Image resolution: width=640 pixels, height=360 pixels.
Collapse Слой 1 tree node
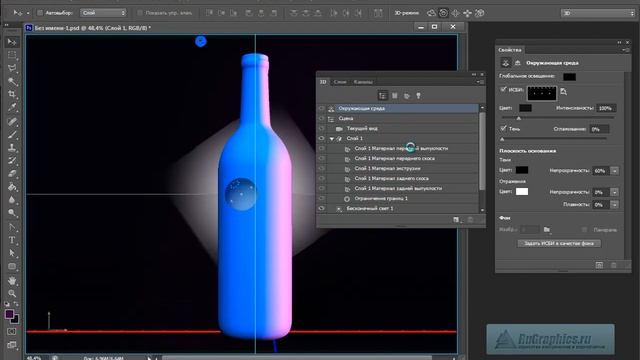(332, 139)
